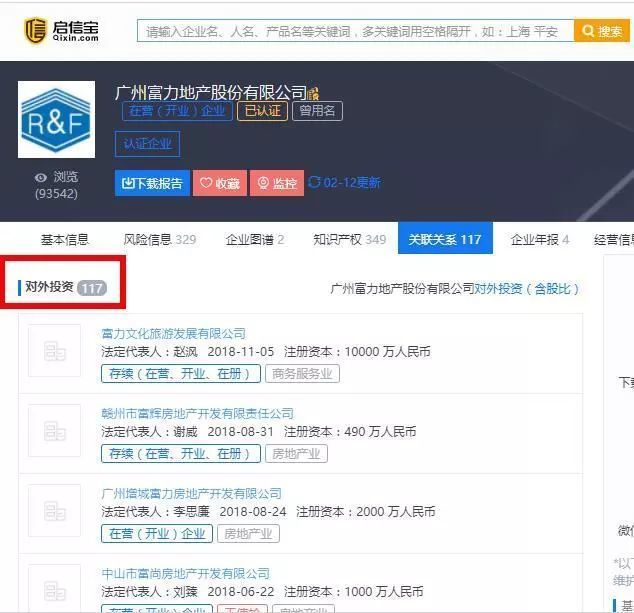The width and height of the screenshot is (634, 613).
Task: Click the placeholder icon for 富力文化旅游发展有限公司
Action: tap(54, 351)
